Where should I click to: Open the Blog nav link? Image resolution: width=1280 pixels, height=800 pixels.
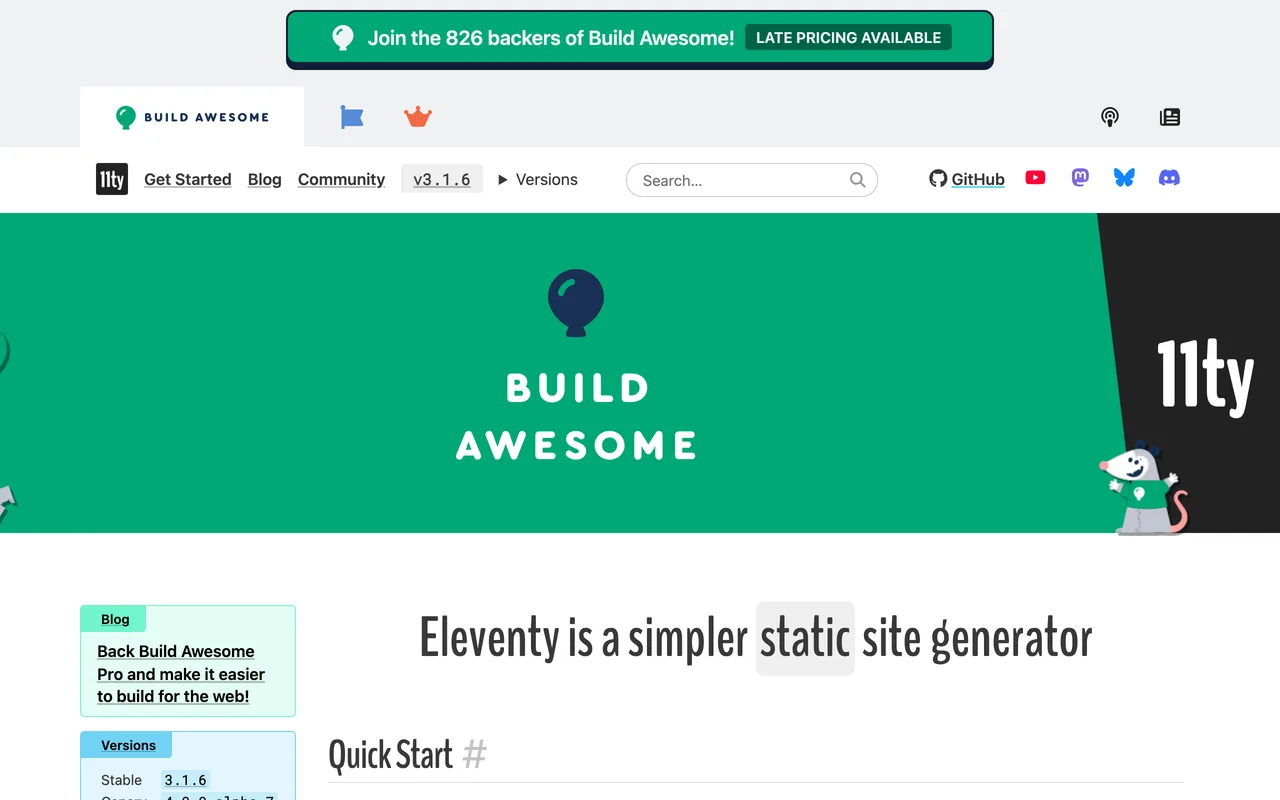(265, 180)
